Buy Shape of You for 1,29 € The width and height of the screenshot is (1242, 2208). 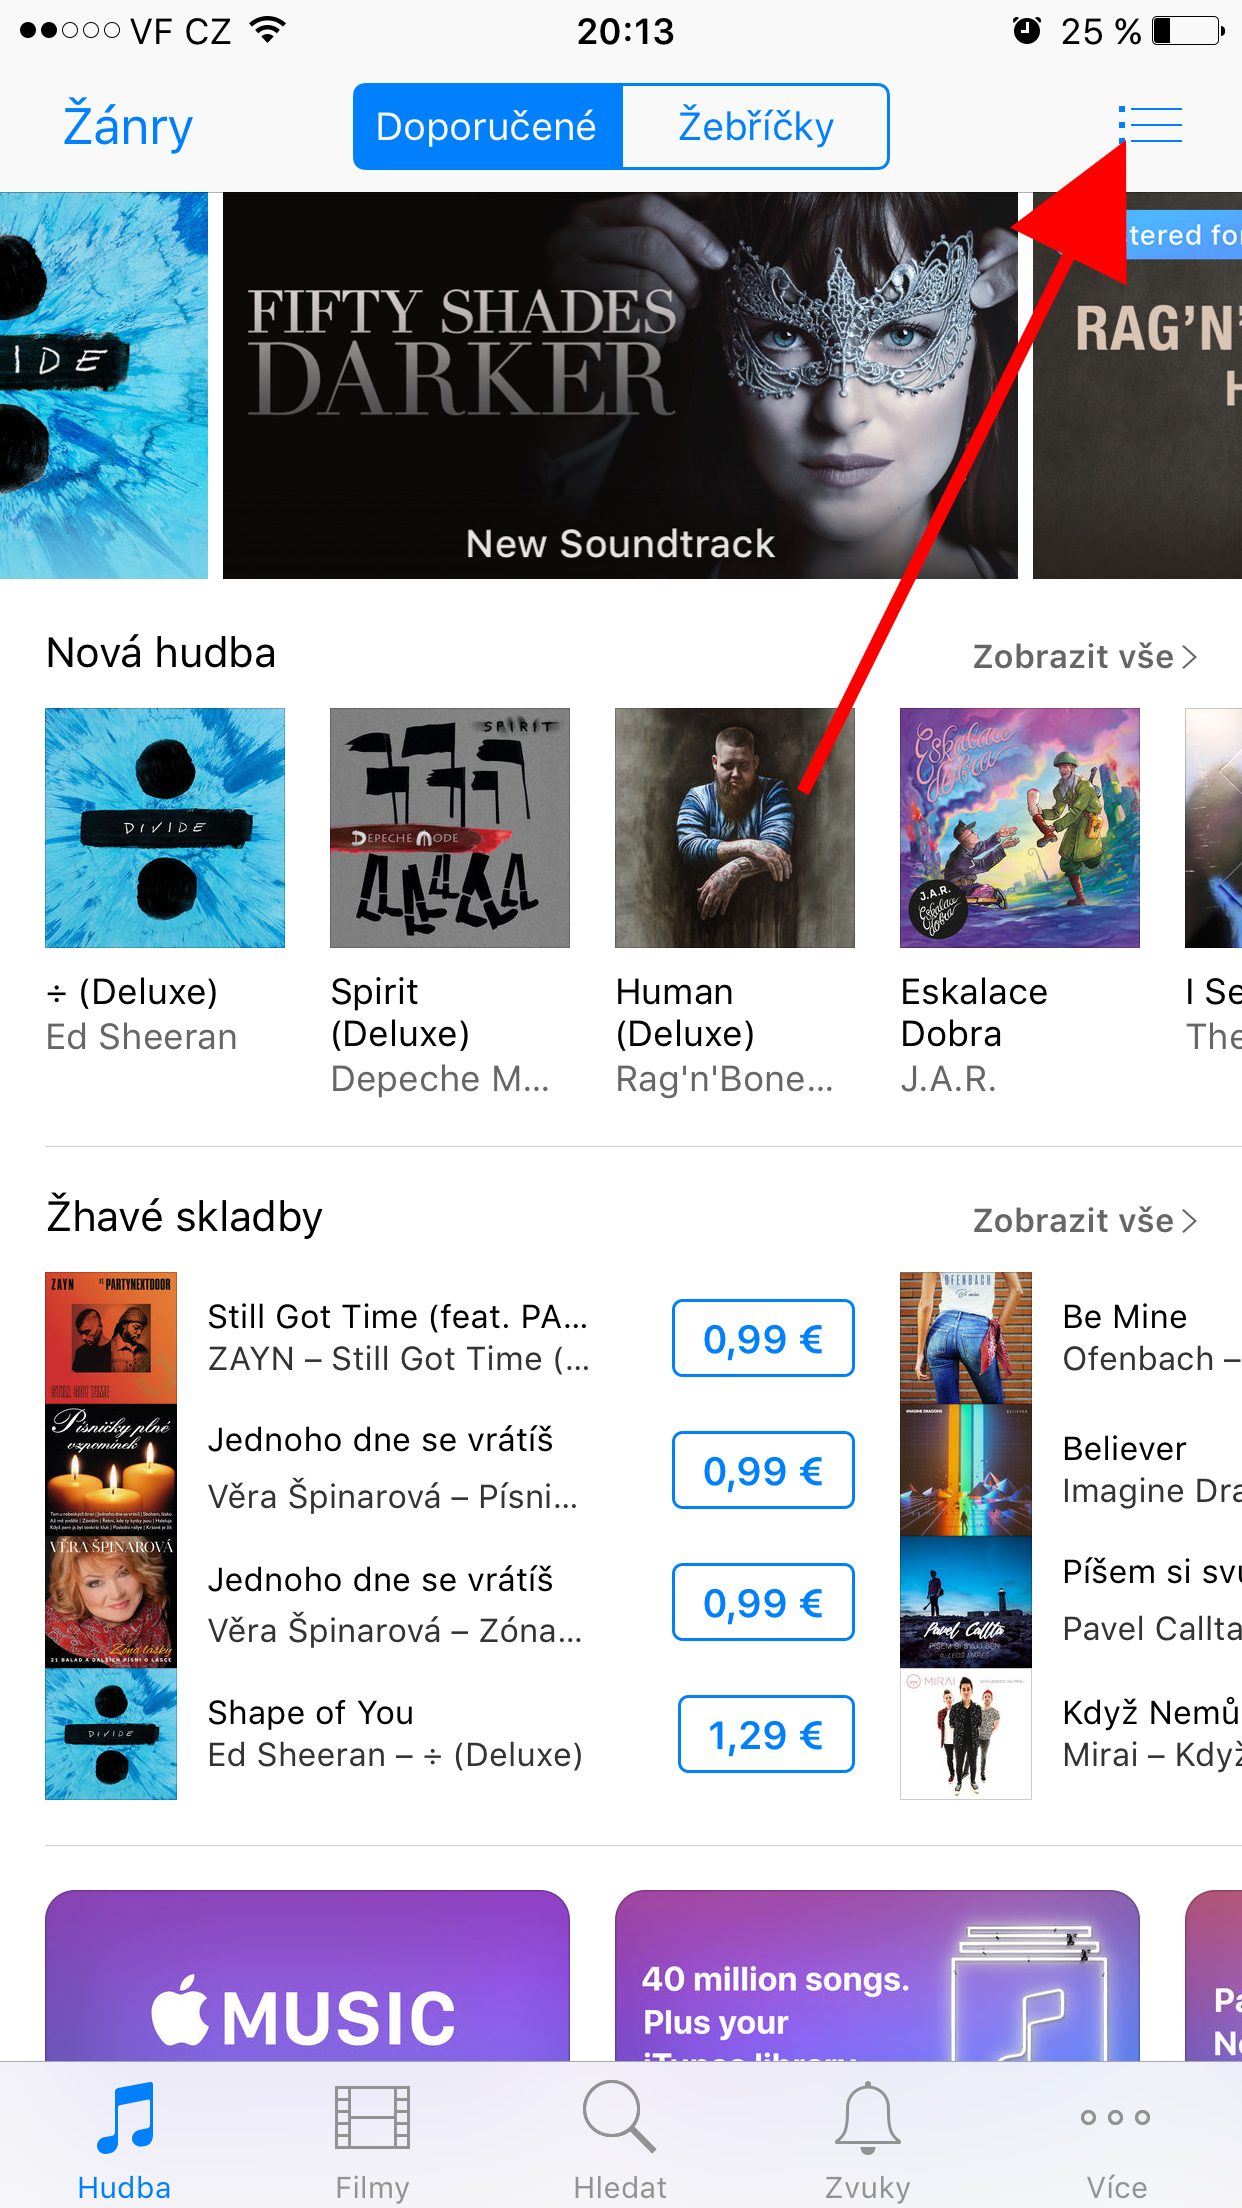tap(766, 1734)
